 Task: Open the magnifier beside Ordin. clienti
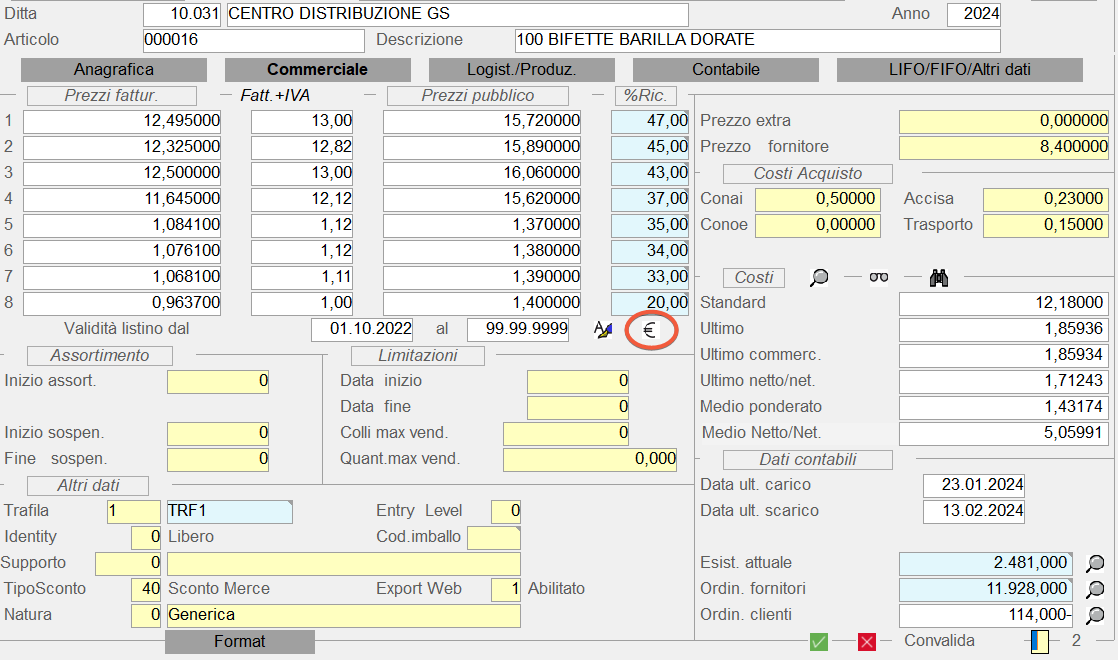[x=1096, y=615]
